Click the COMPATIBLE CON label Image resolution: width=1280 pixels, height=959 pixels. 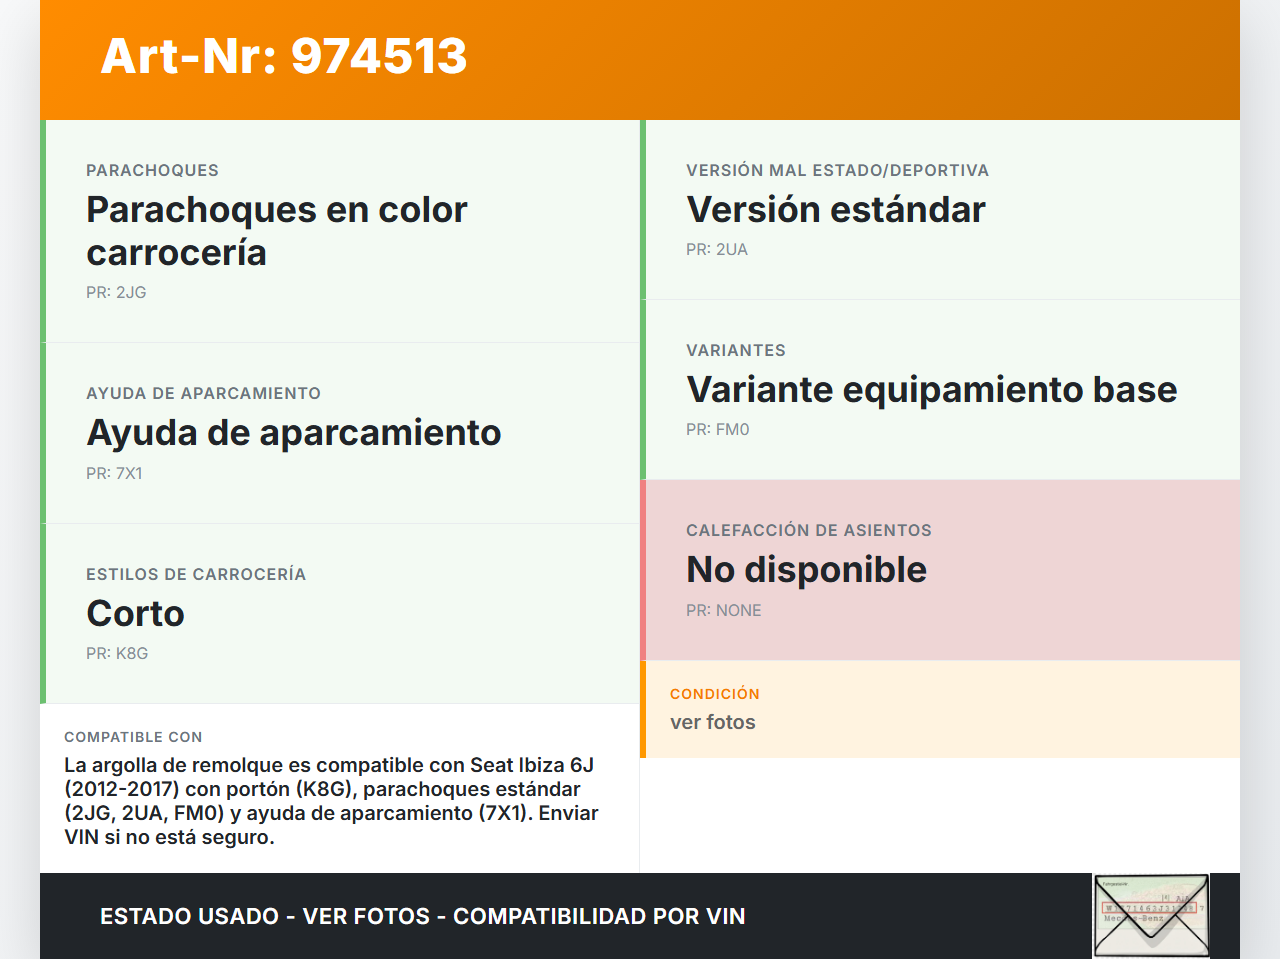point(133,737)
